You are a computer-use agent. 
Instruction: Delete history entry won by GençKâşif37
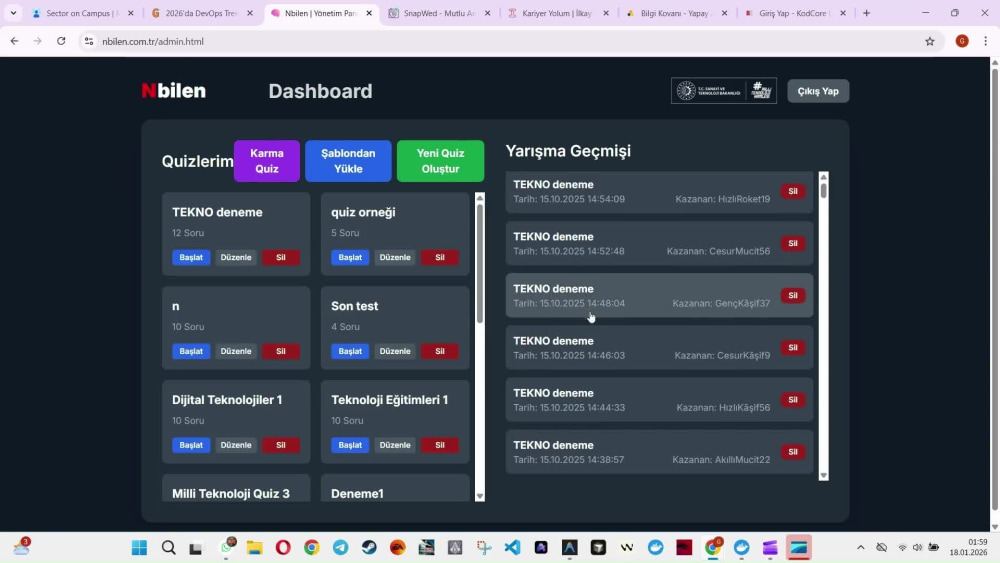pos(793,295)
